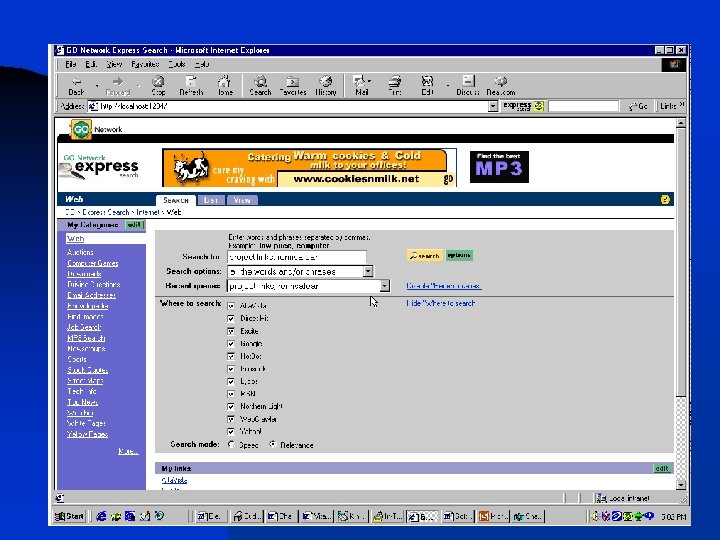Select the Speed search mode radio
This screenshot has height=540, width=720.
231,444
